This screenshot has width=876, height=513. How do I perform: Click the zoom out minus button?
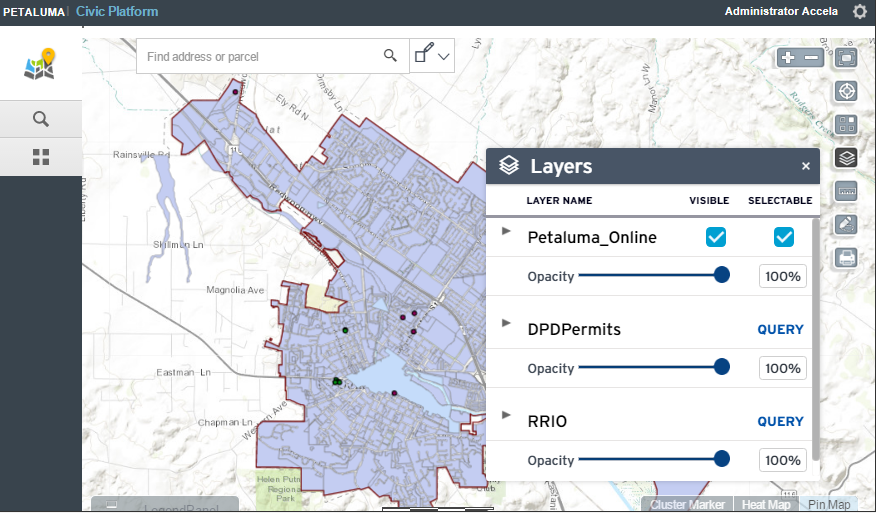tap(811, 58)
